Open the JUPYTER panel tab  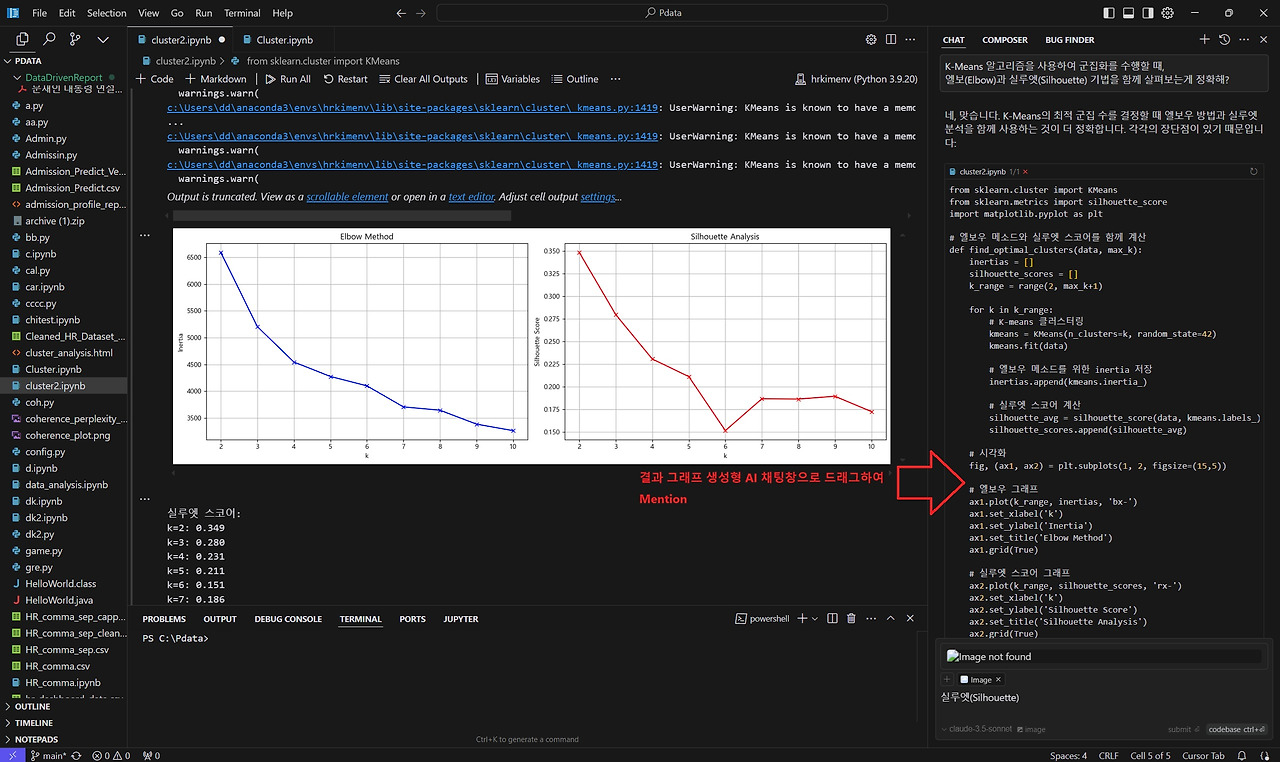pyautogui.click(x=461, y=619)
